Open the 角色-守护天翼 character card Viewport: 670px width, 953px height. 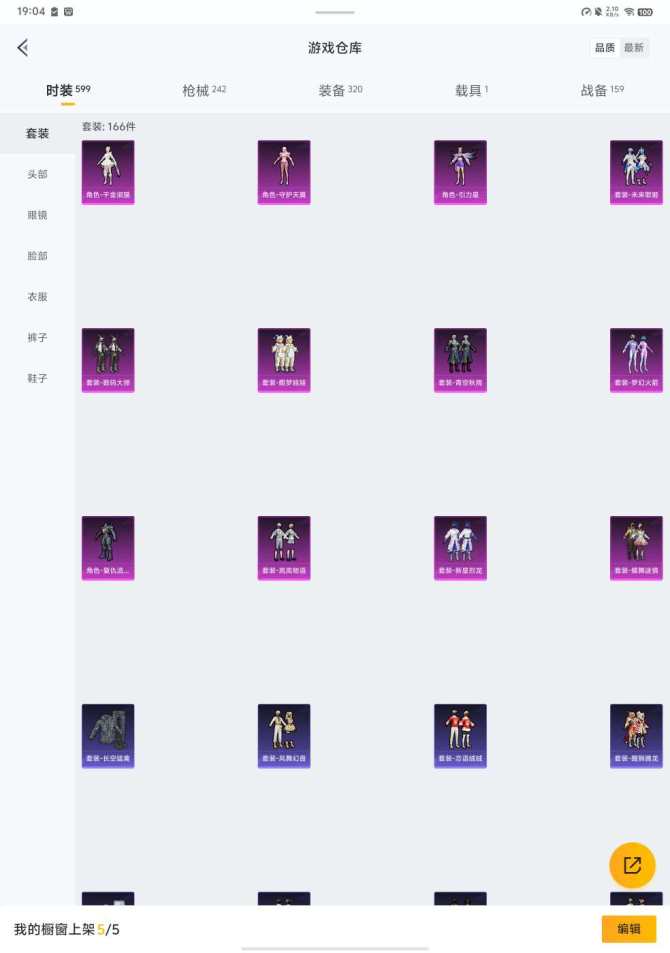tap(284, 172)
